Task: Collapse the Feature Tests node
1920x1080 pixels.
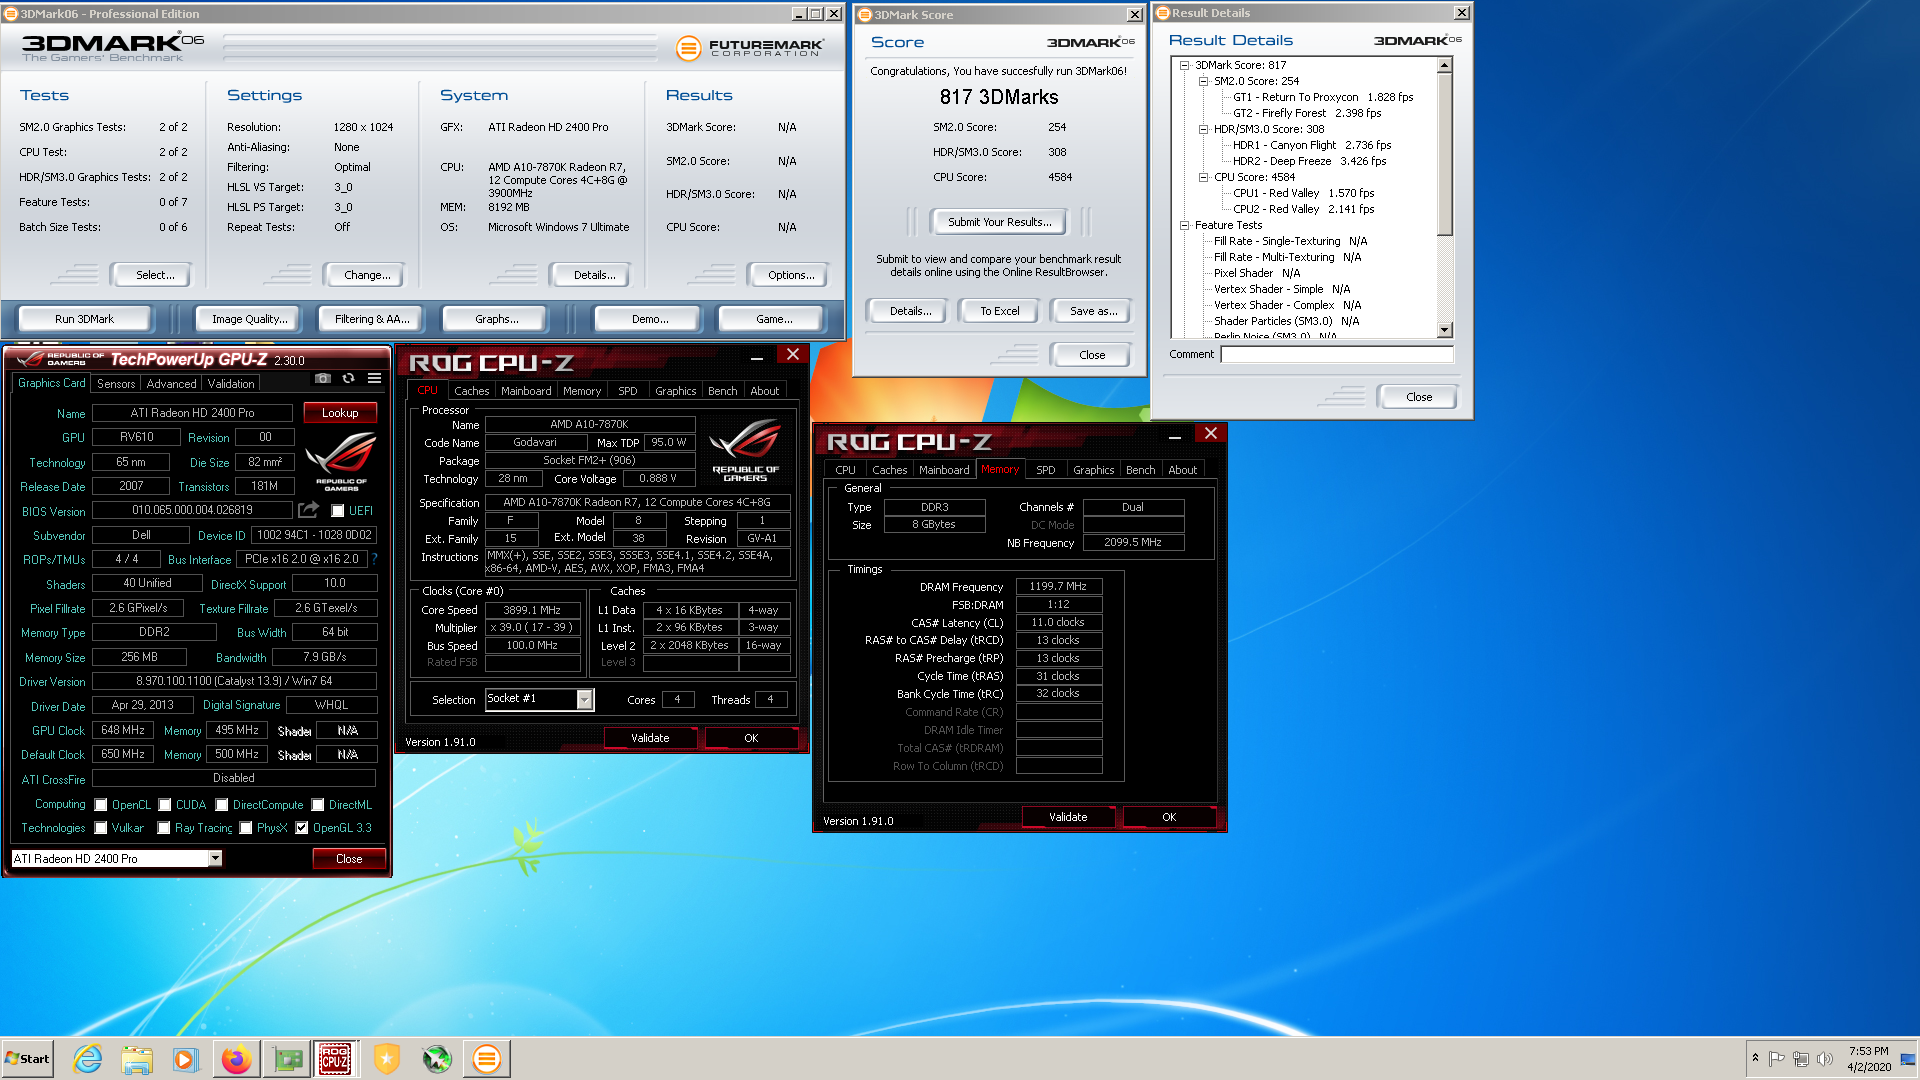Action: [x=1184, y=225]
